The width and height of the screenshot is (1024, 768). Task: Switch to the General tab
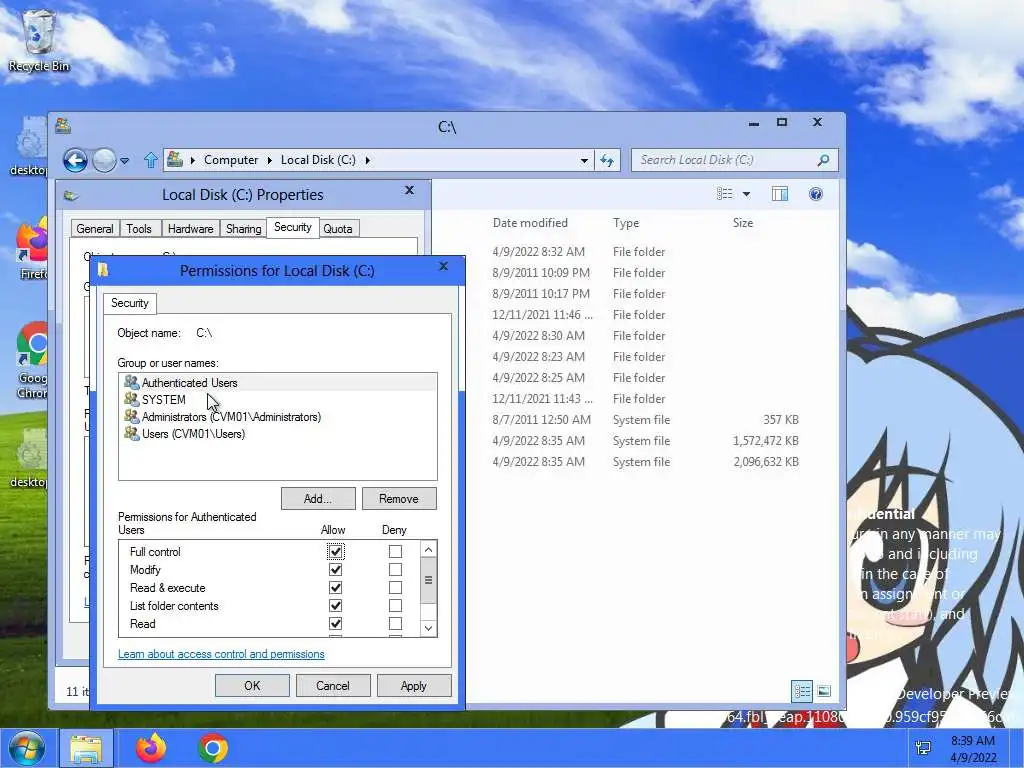pyautogui.click(x=95, y=229)
